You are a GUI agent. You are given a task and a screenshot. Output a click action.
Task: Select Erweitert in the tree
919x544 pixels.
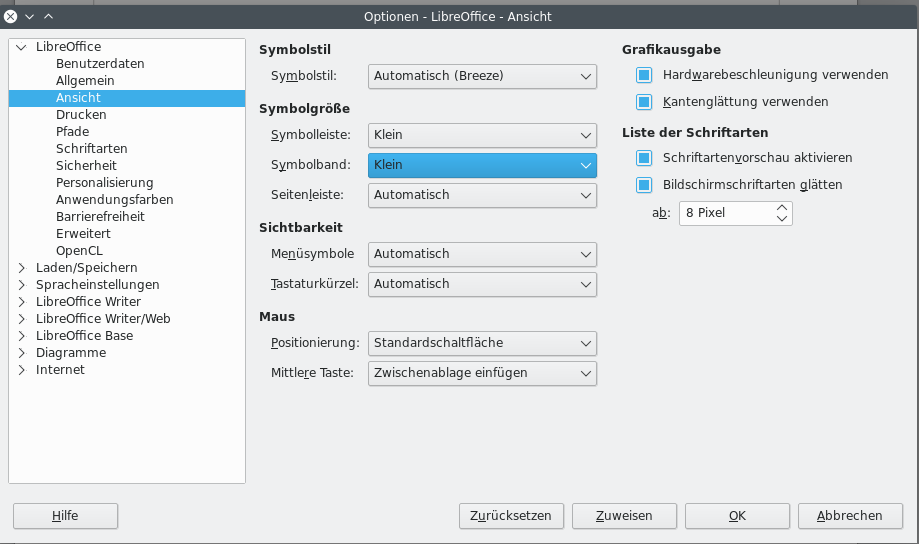click(x=83, y=233)
